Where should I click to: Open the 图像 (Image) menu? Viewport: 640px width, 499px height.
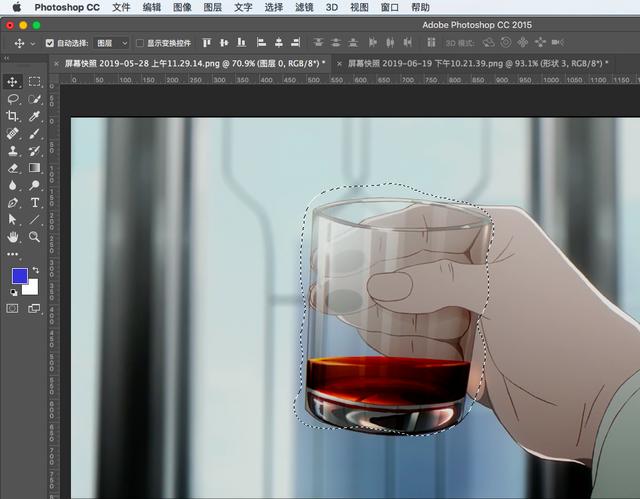(x=182, y=7)
